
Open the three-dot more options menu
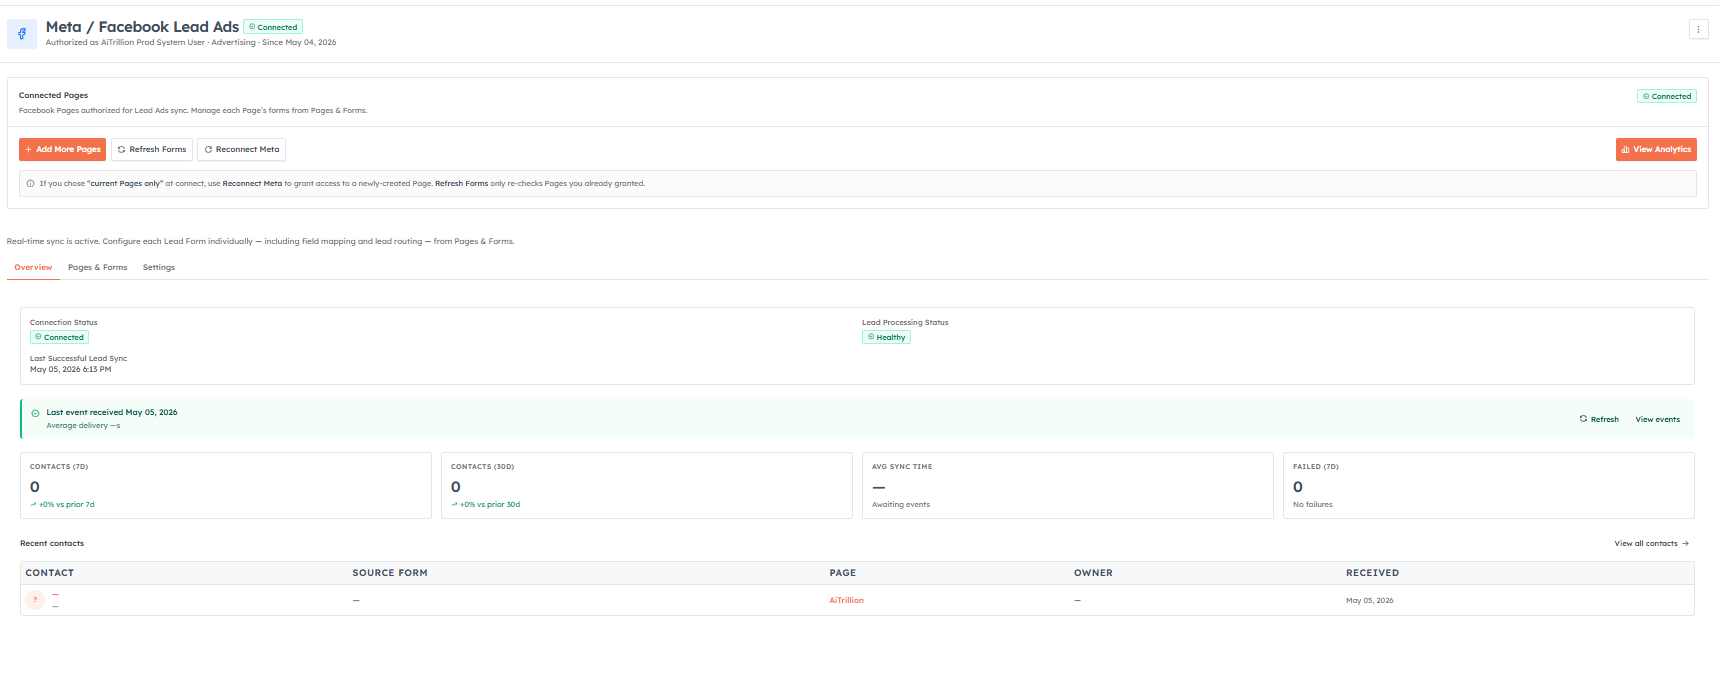pos(1698,29)
